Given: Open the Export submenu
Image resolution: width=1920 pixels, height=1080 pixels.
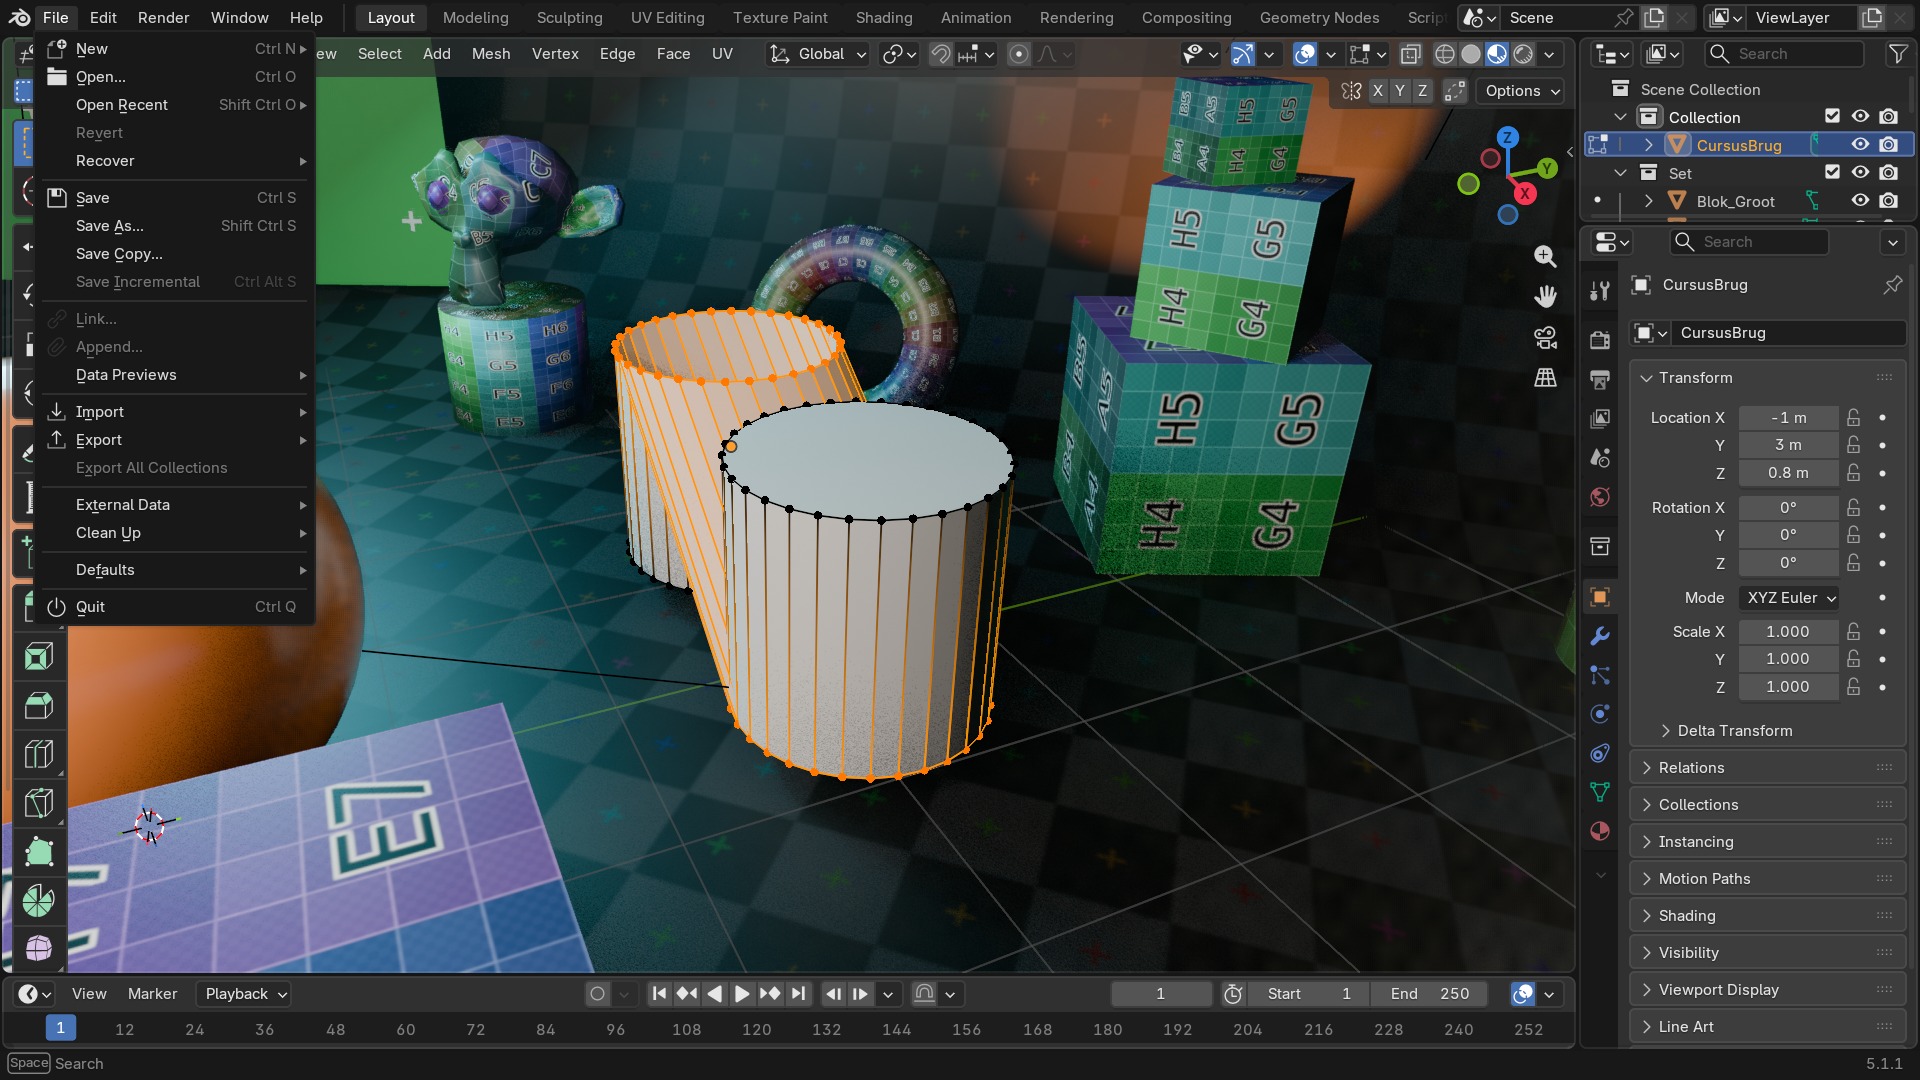Looking at the screenshot, I should (175, 440).
